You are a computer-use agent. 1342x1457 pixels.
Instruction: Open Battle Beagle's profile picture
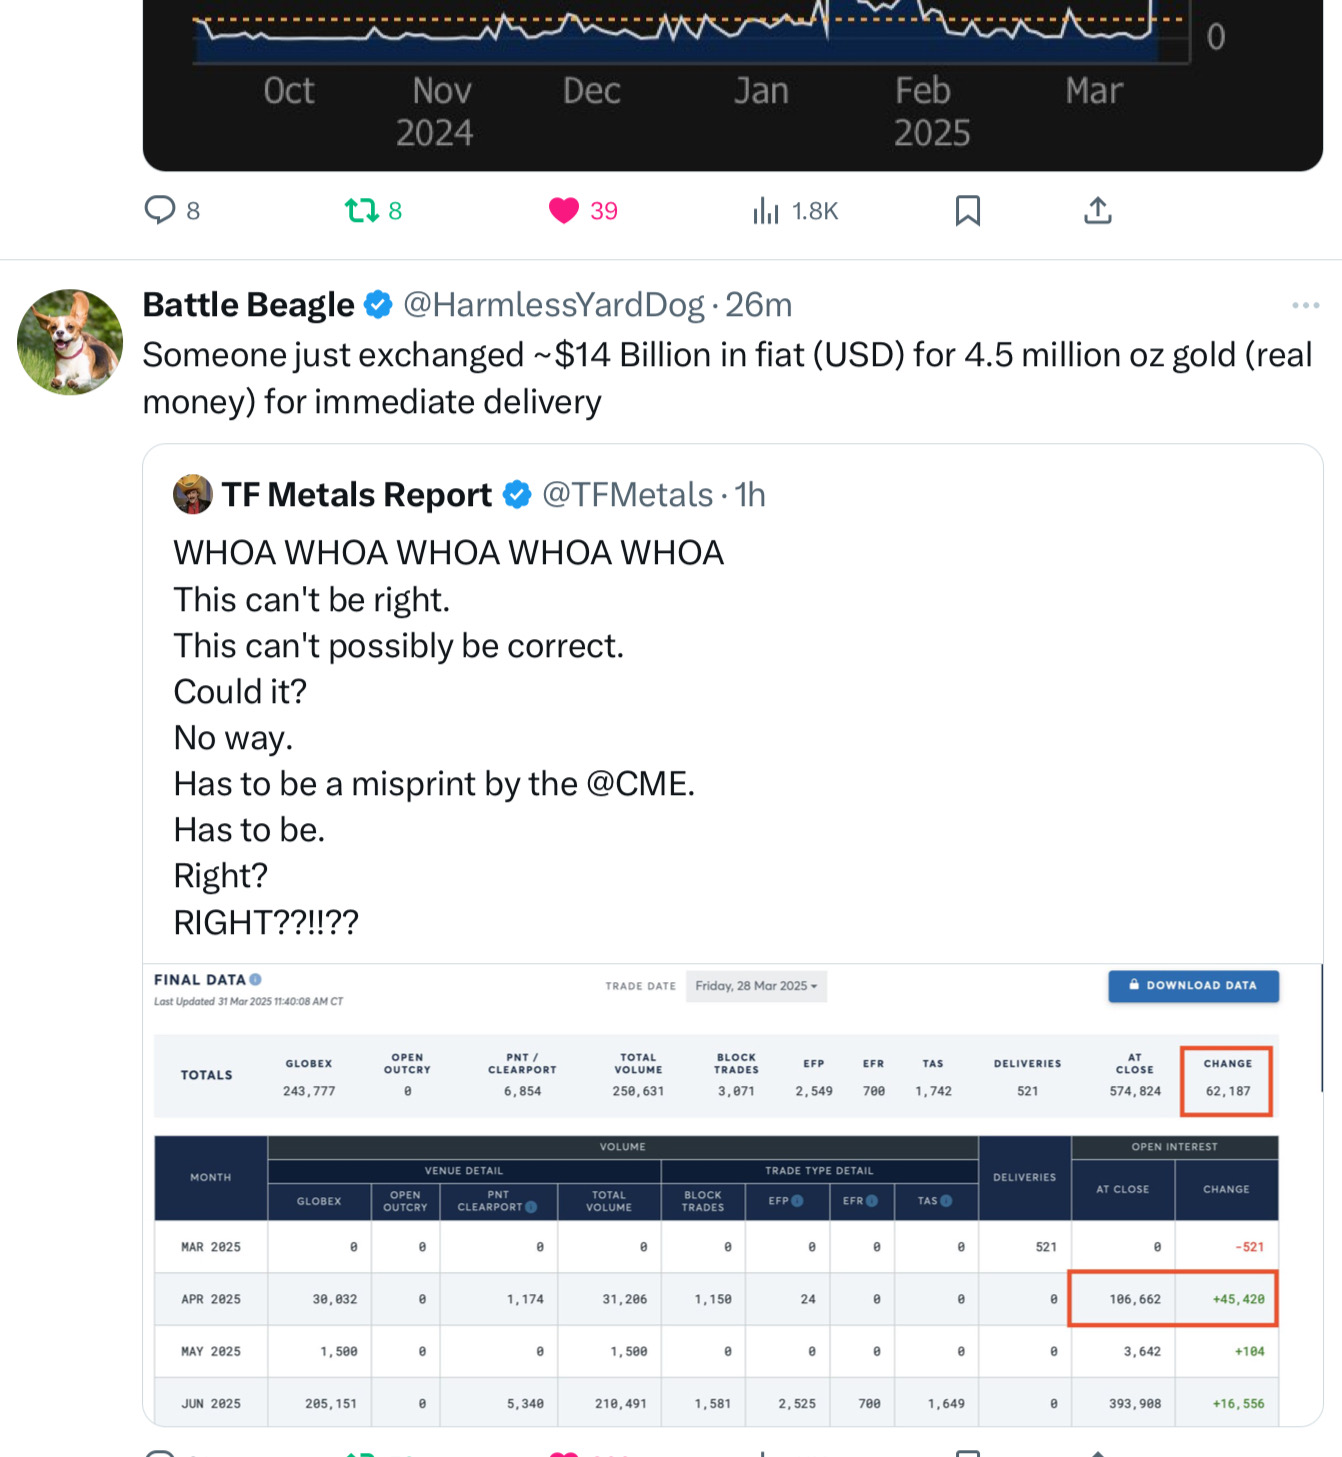(70, 342)
